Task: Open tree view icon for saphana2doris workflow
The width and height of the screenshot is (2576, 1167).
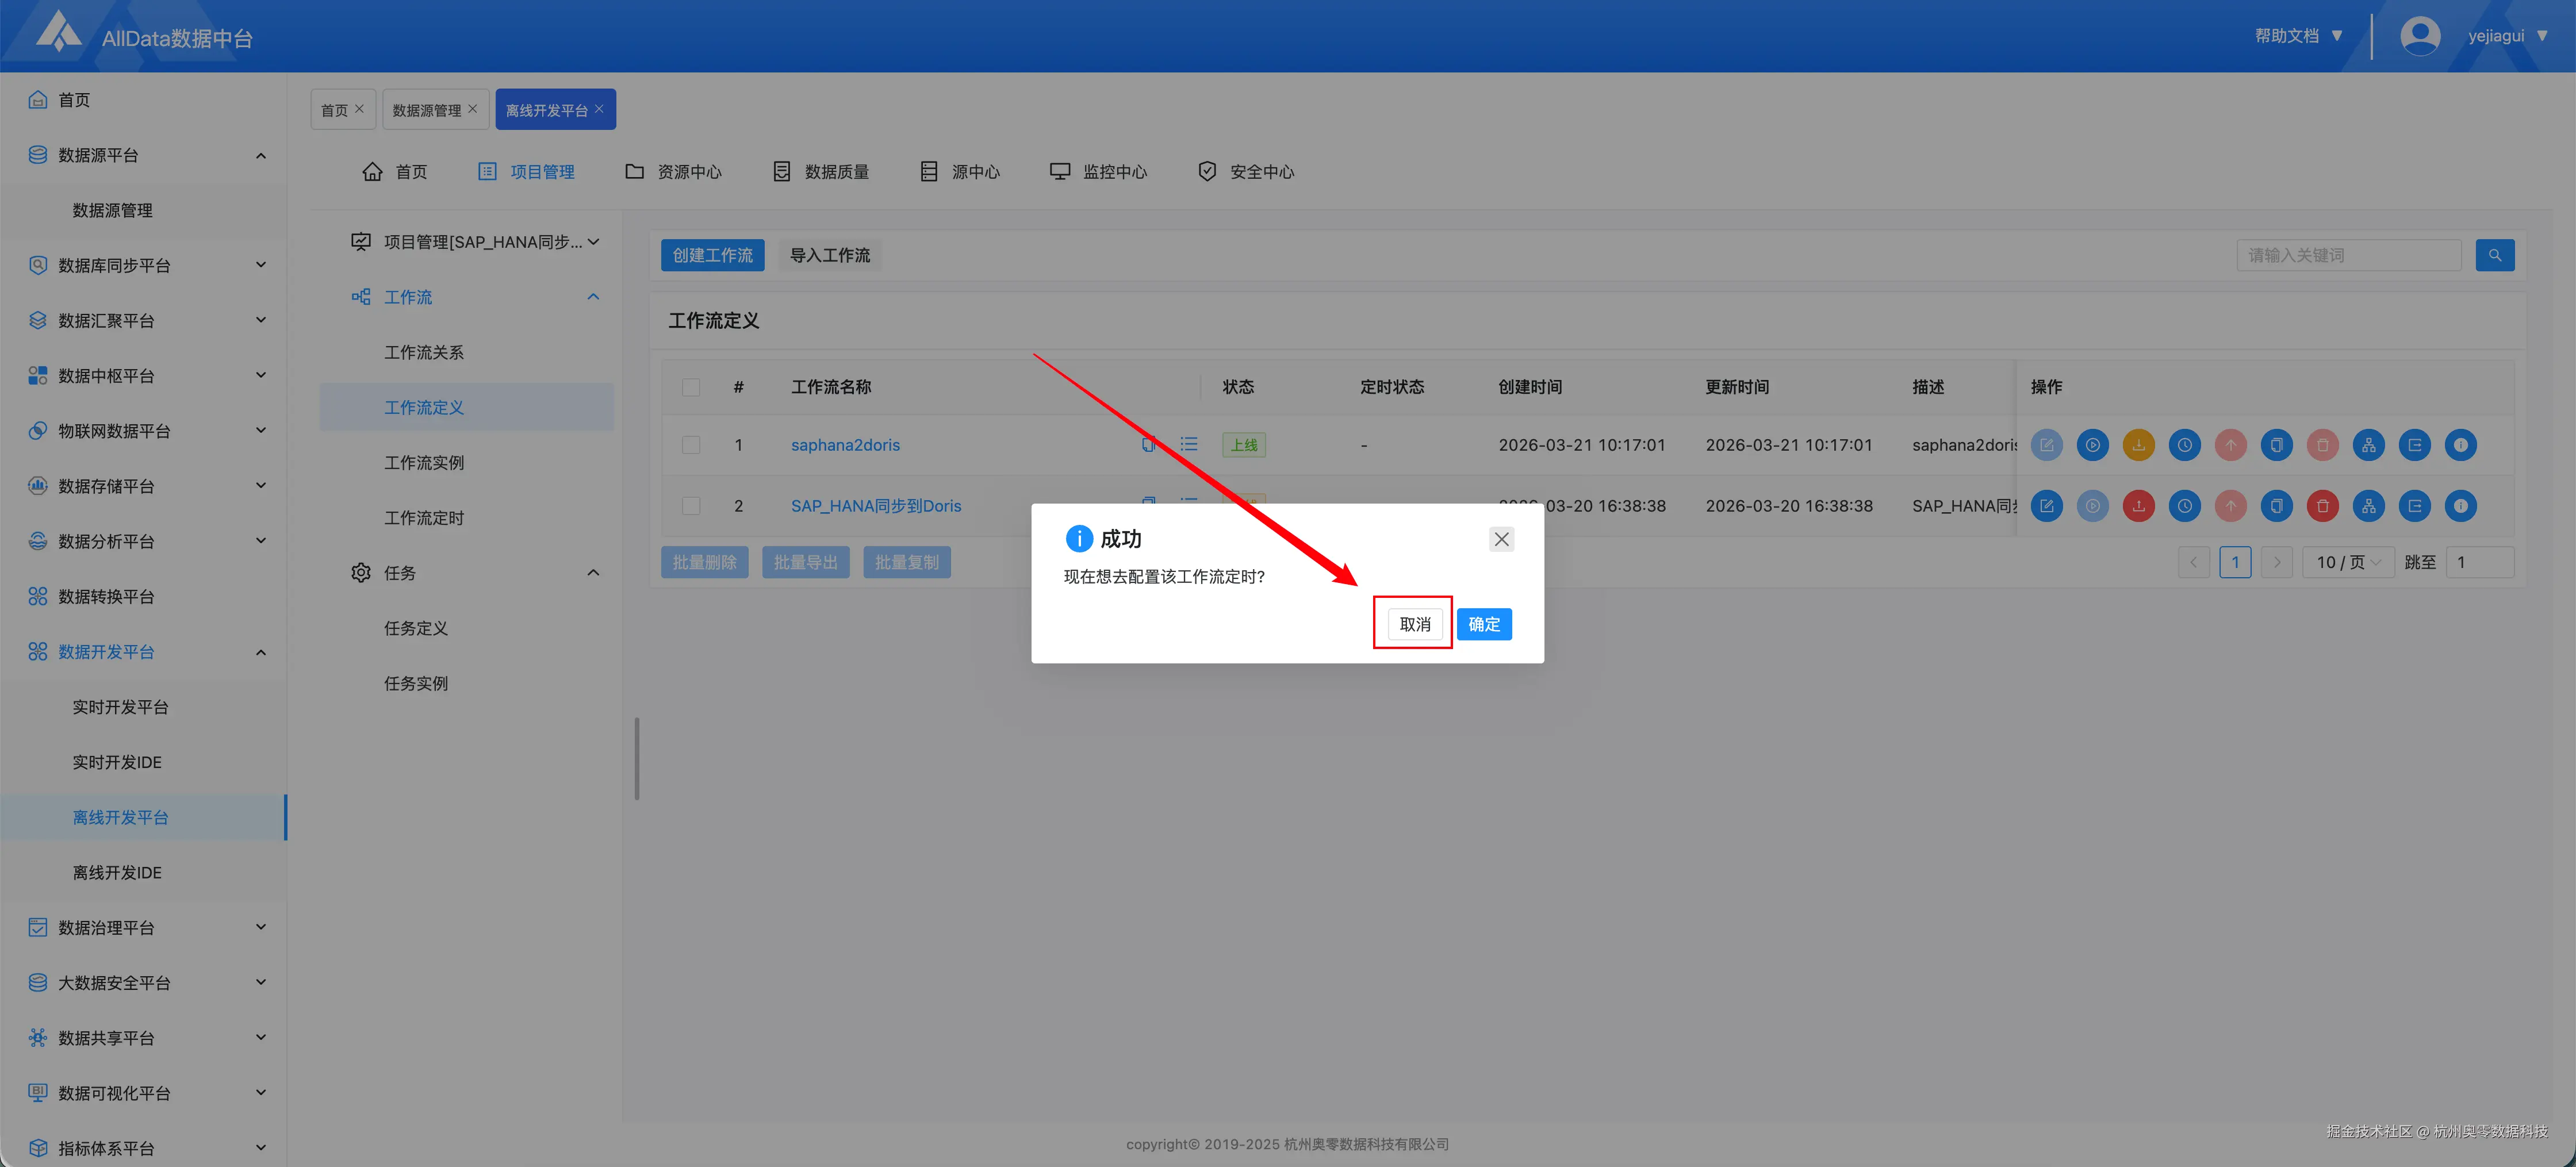Action: pos(2368,445)
